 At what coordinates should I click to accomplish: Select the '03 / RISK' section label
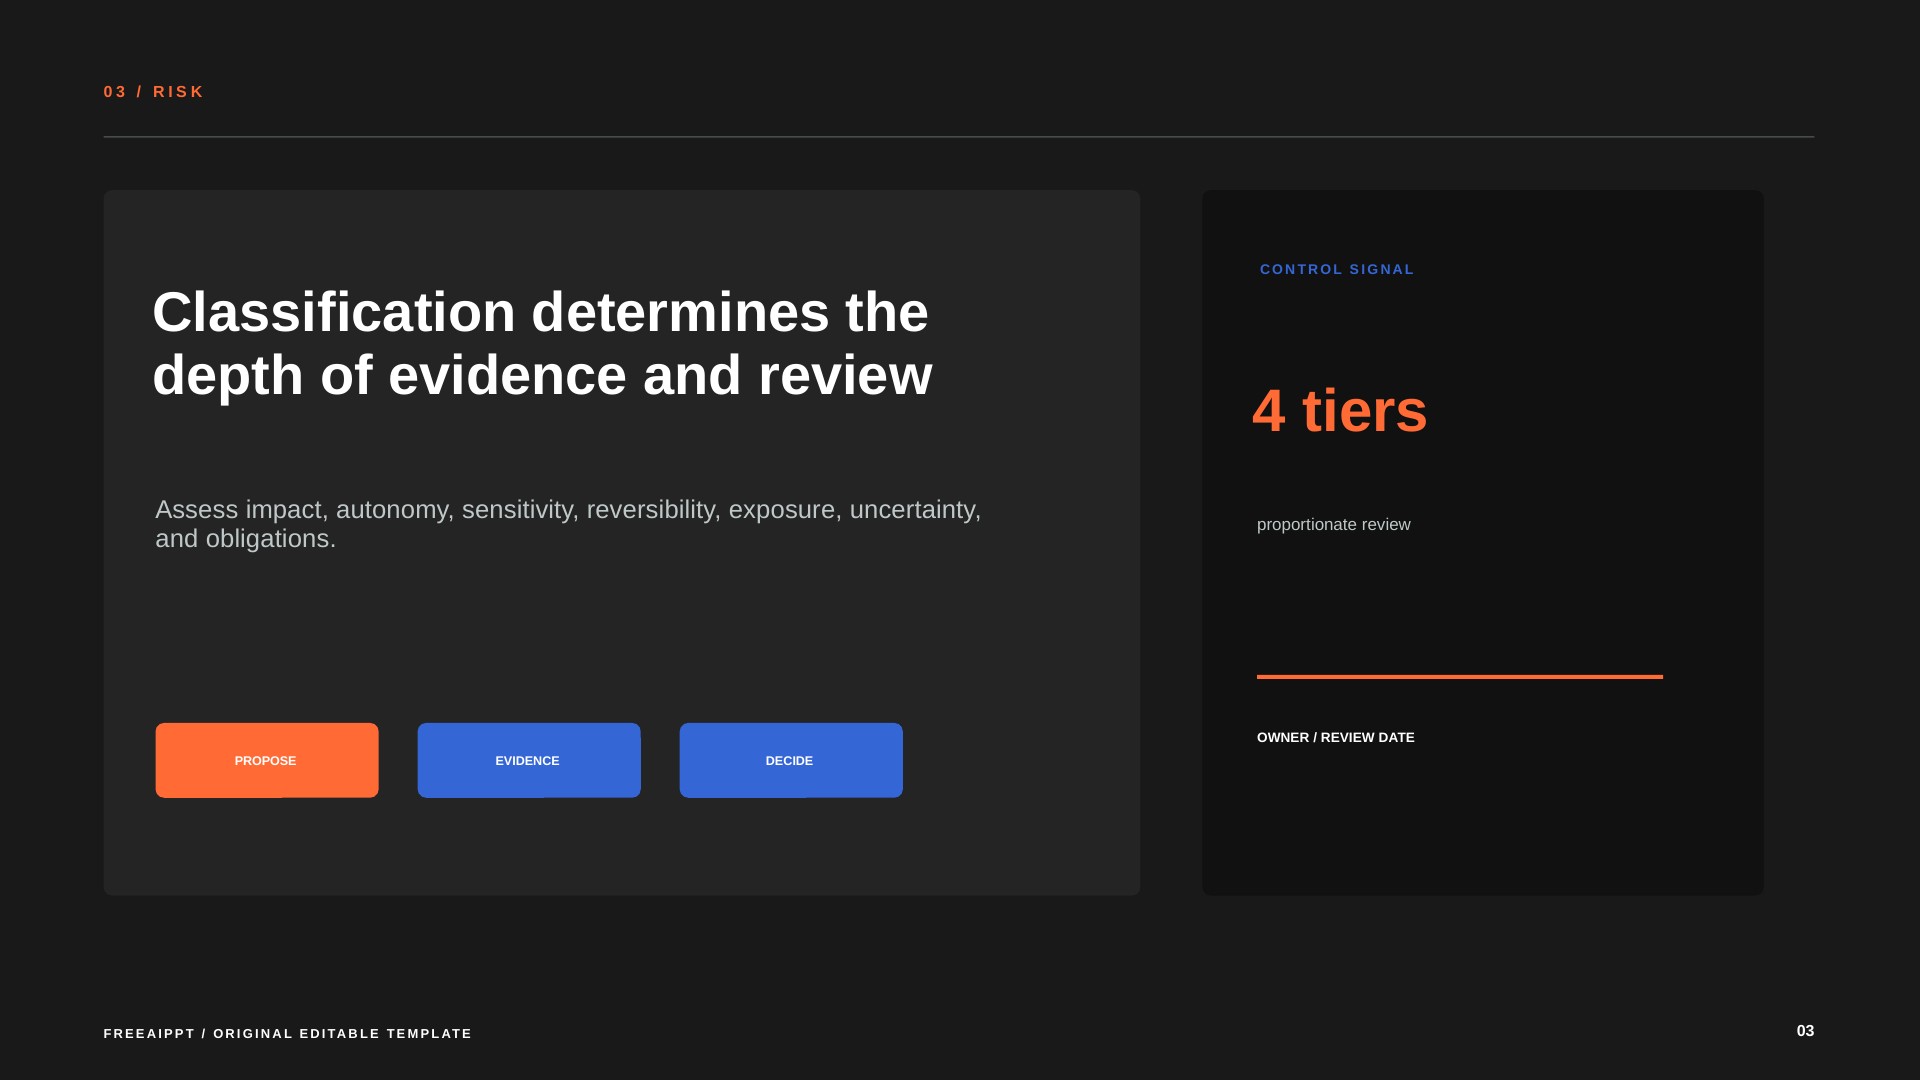(154, 92)
